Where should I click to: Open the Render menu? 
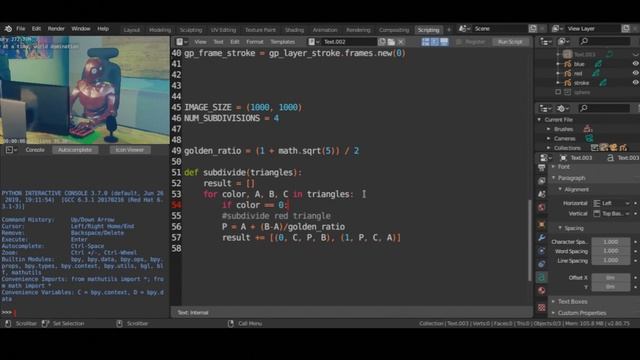click(x=56, y=29)
